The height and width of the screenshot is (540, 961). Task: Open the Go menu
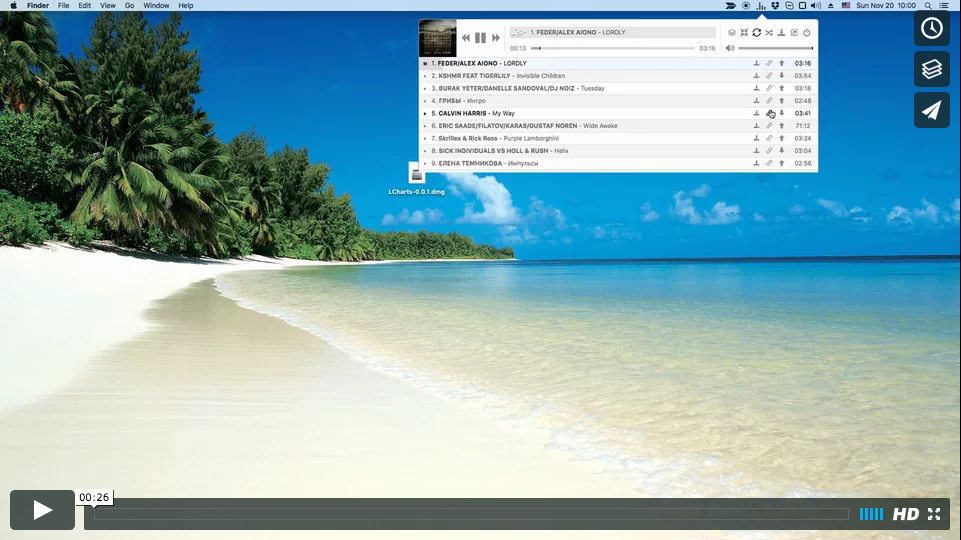[129, 6]
